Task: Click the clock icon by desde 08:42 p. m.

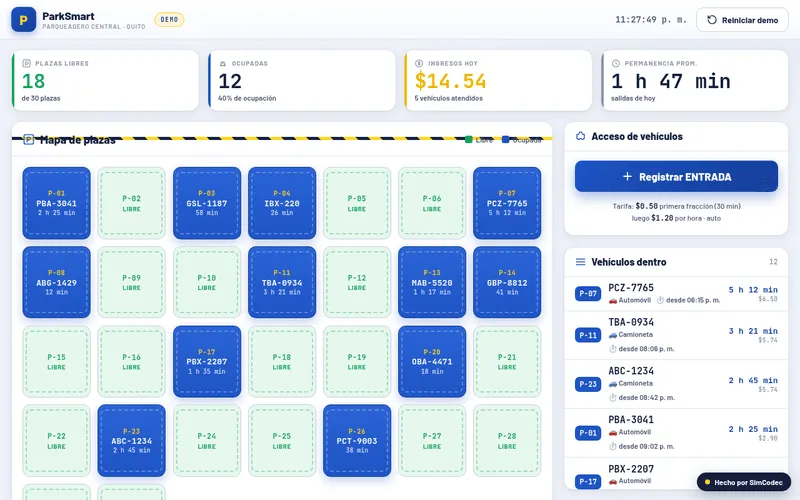Action: tap(612, 397)
